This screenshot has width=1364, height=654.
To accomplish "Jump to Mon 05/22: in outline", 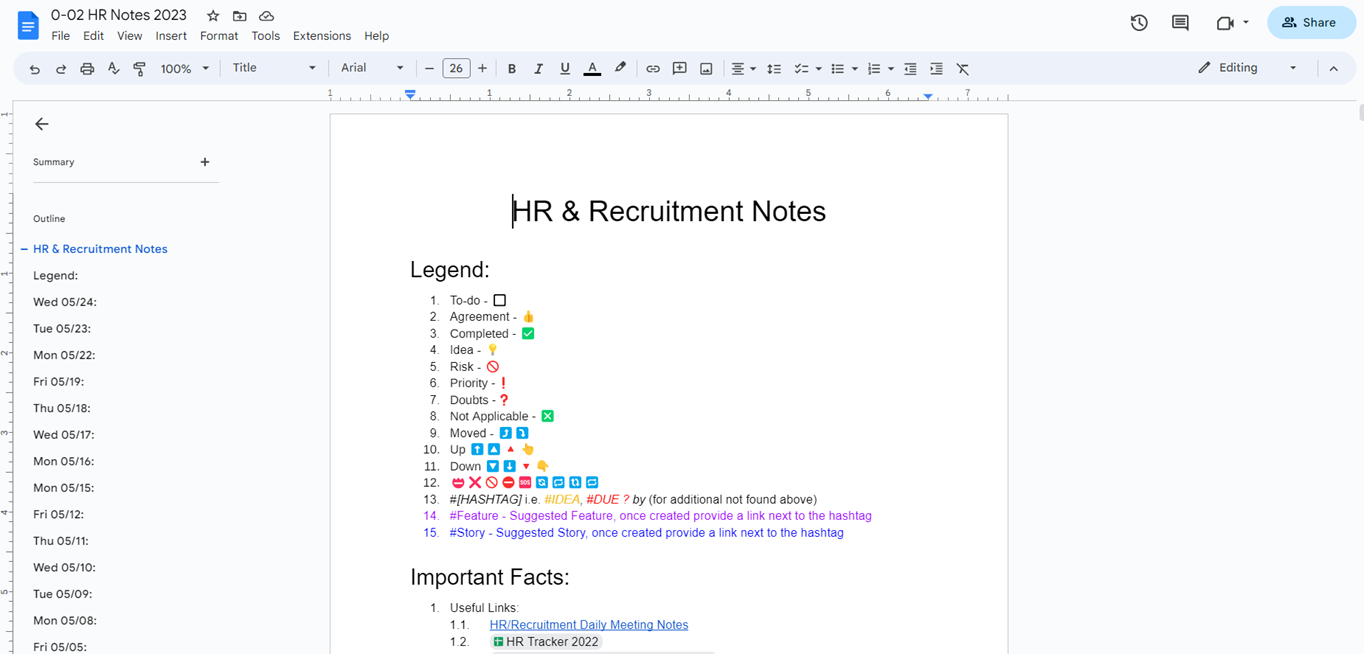I will (64, 355).
